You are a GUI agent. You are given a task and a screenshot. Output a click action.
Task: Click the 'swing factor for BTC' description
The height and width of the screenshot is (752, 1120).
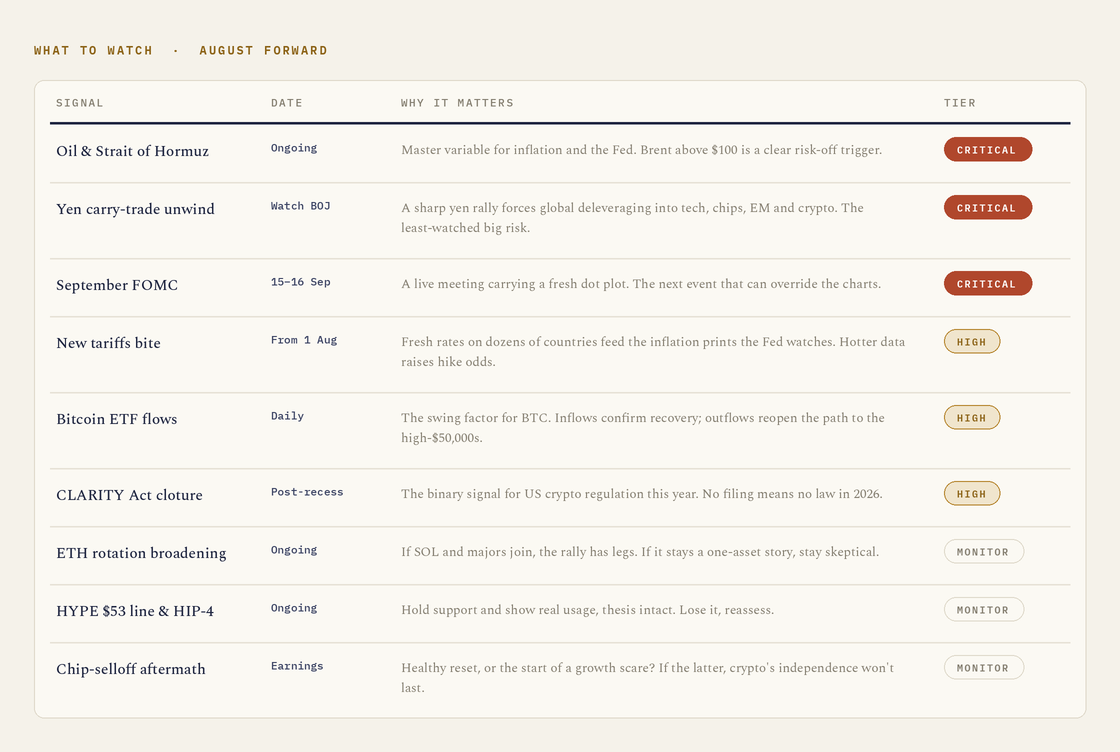(x=643, y=427)
